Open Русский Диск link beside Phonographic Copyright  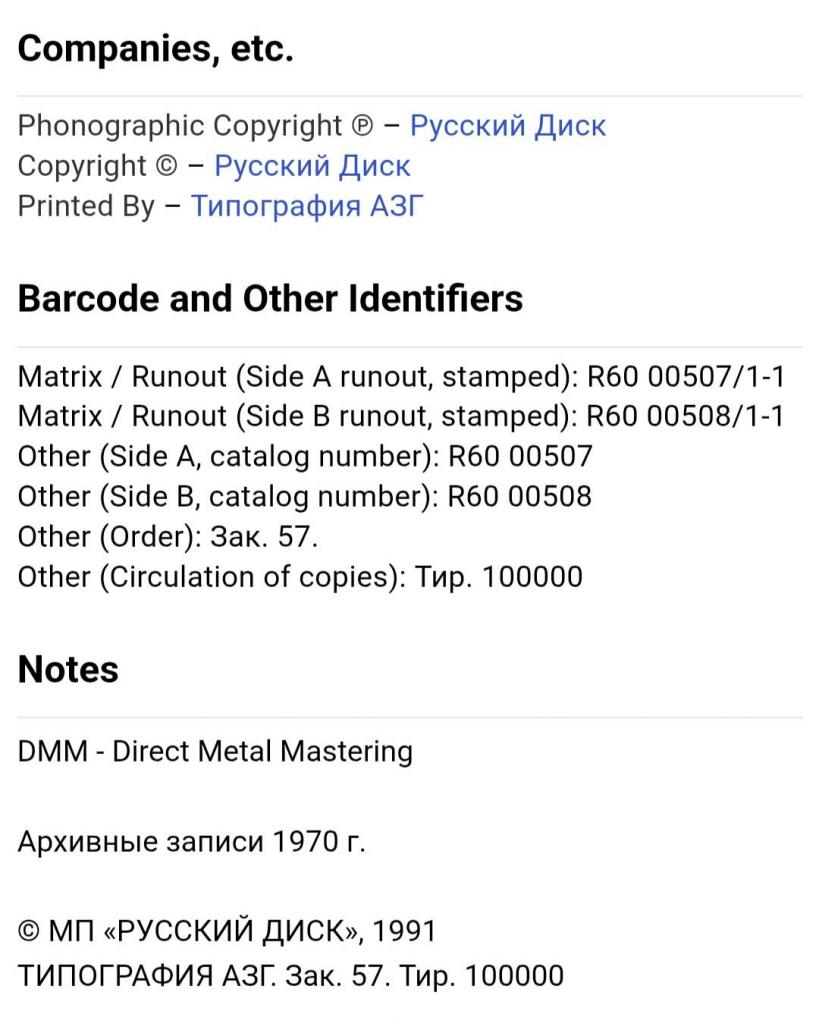[x=507, y=126]
